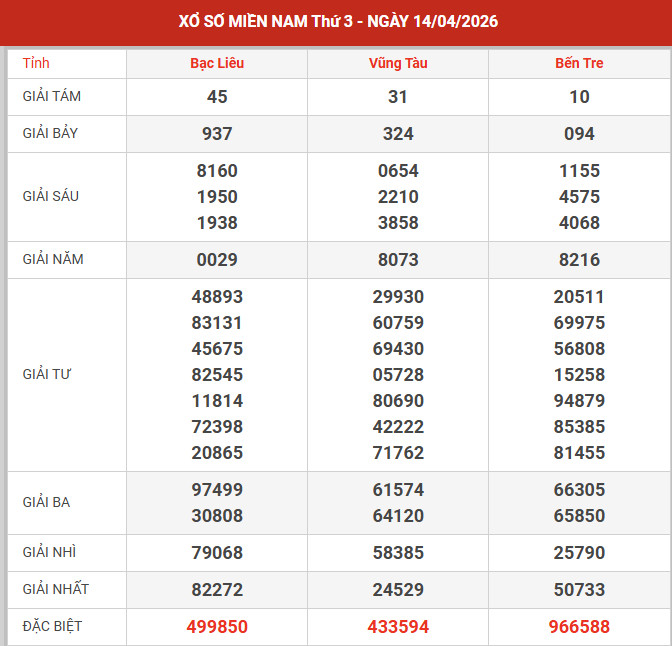The image size is (672, 646).
Task: Click Bến Tre fifth prize 8216
Action: [x=579, y=260]
